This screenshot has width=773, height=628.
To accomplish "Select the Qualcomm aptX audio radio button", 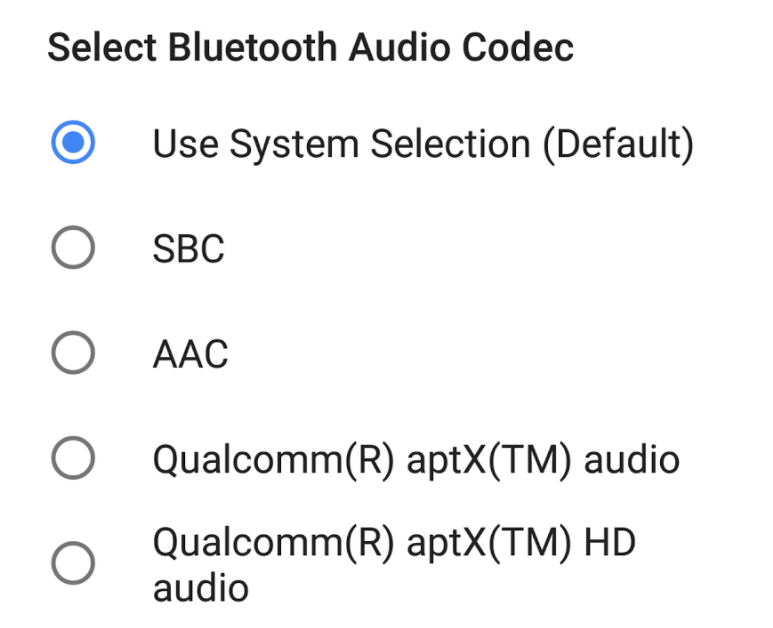I will pyautogui.click(x=73, y=459).
